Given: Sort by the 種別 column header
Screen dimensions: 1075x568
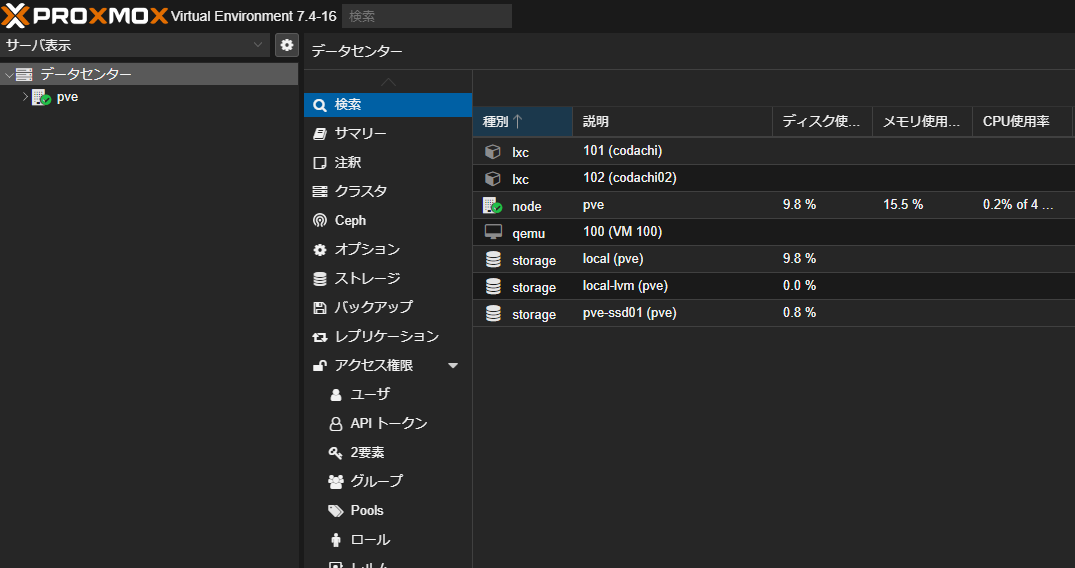Looking at the screenshot, I should 522,121.
